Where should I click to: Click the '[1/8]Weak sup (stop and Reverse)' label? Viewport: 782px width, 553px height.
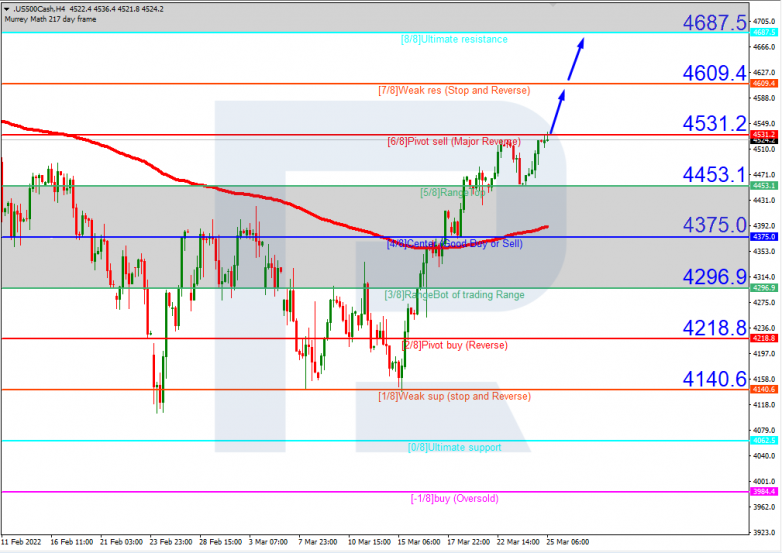click(x=454, y=396)
